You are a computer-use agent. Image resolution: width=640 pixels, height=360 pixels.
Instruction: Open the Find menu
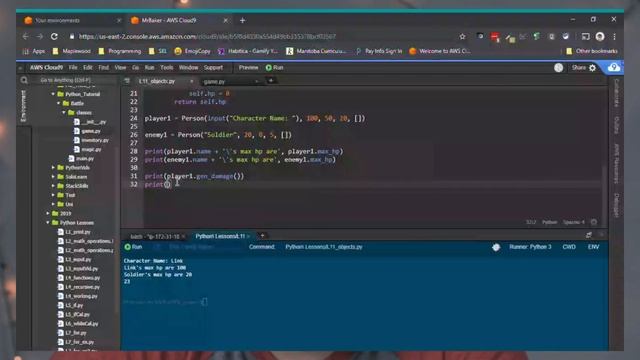point(104,68)
